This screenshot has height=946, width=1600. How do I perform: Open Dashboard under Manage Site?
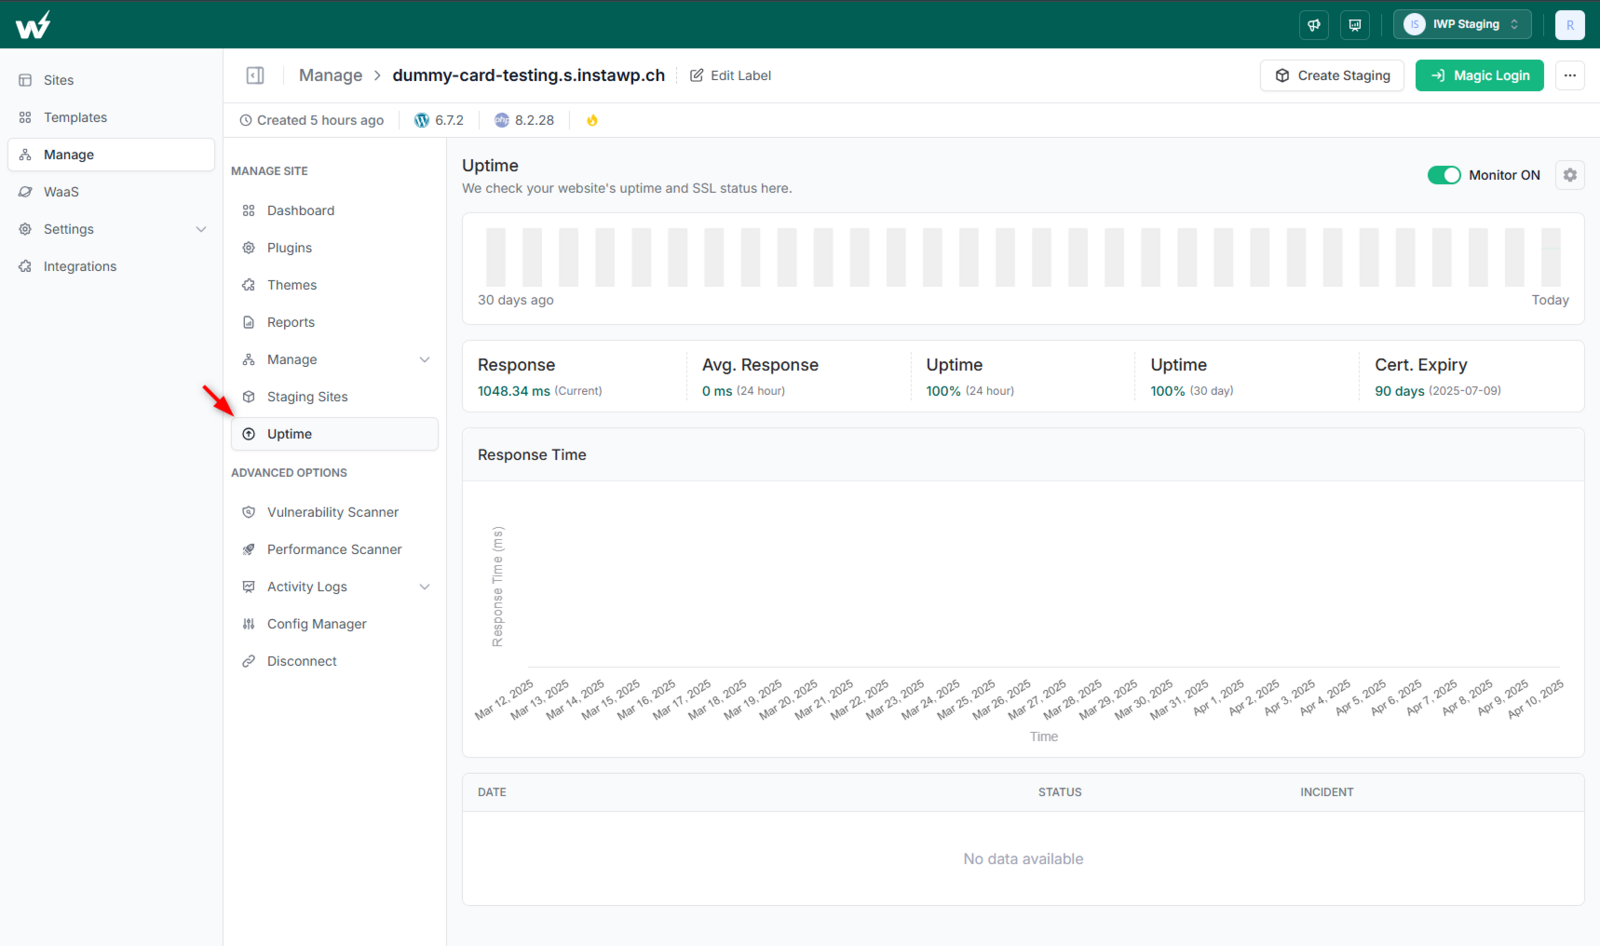coord(335,210)
